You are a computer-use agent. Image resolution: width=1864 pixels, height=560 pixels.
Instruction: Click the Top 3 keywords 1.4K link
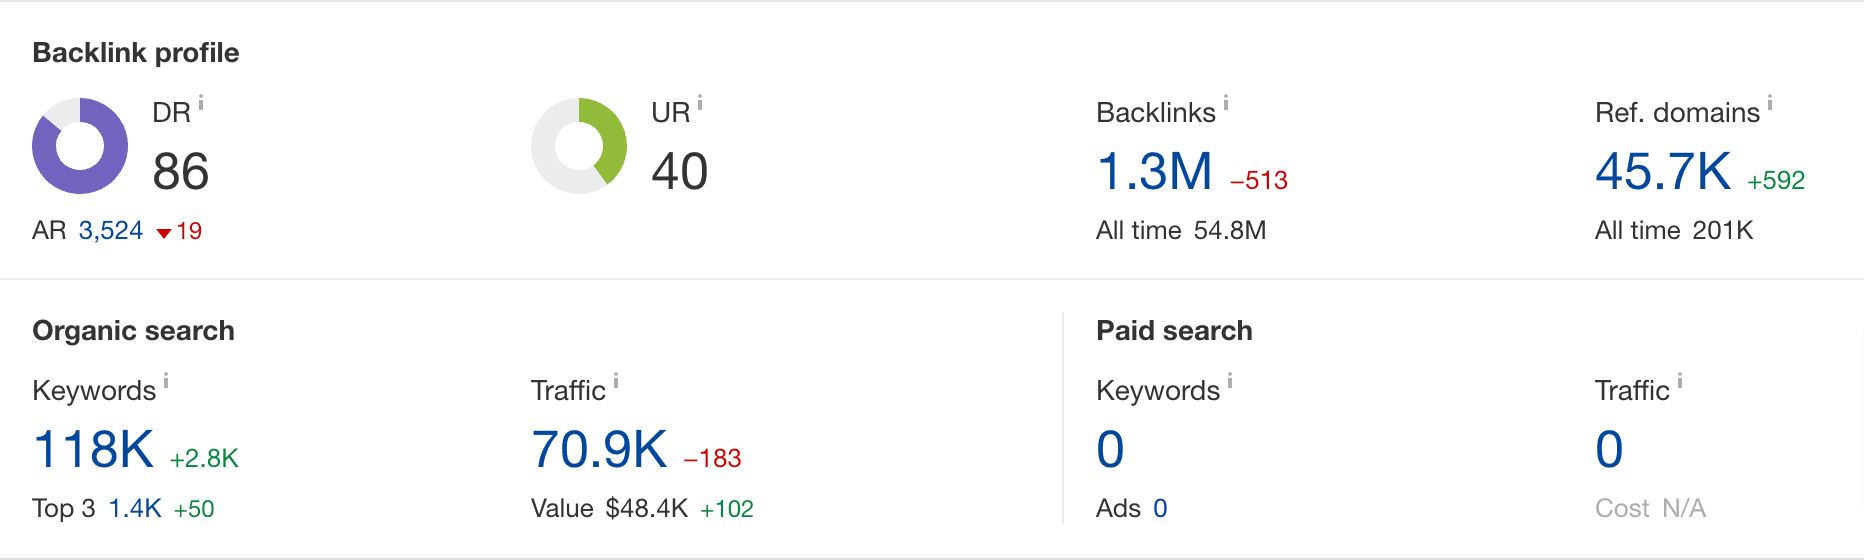[x=135, y=509]
